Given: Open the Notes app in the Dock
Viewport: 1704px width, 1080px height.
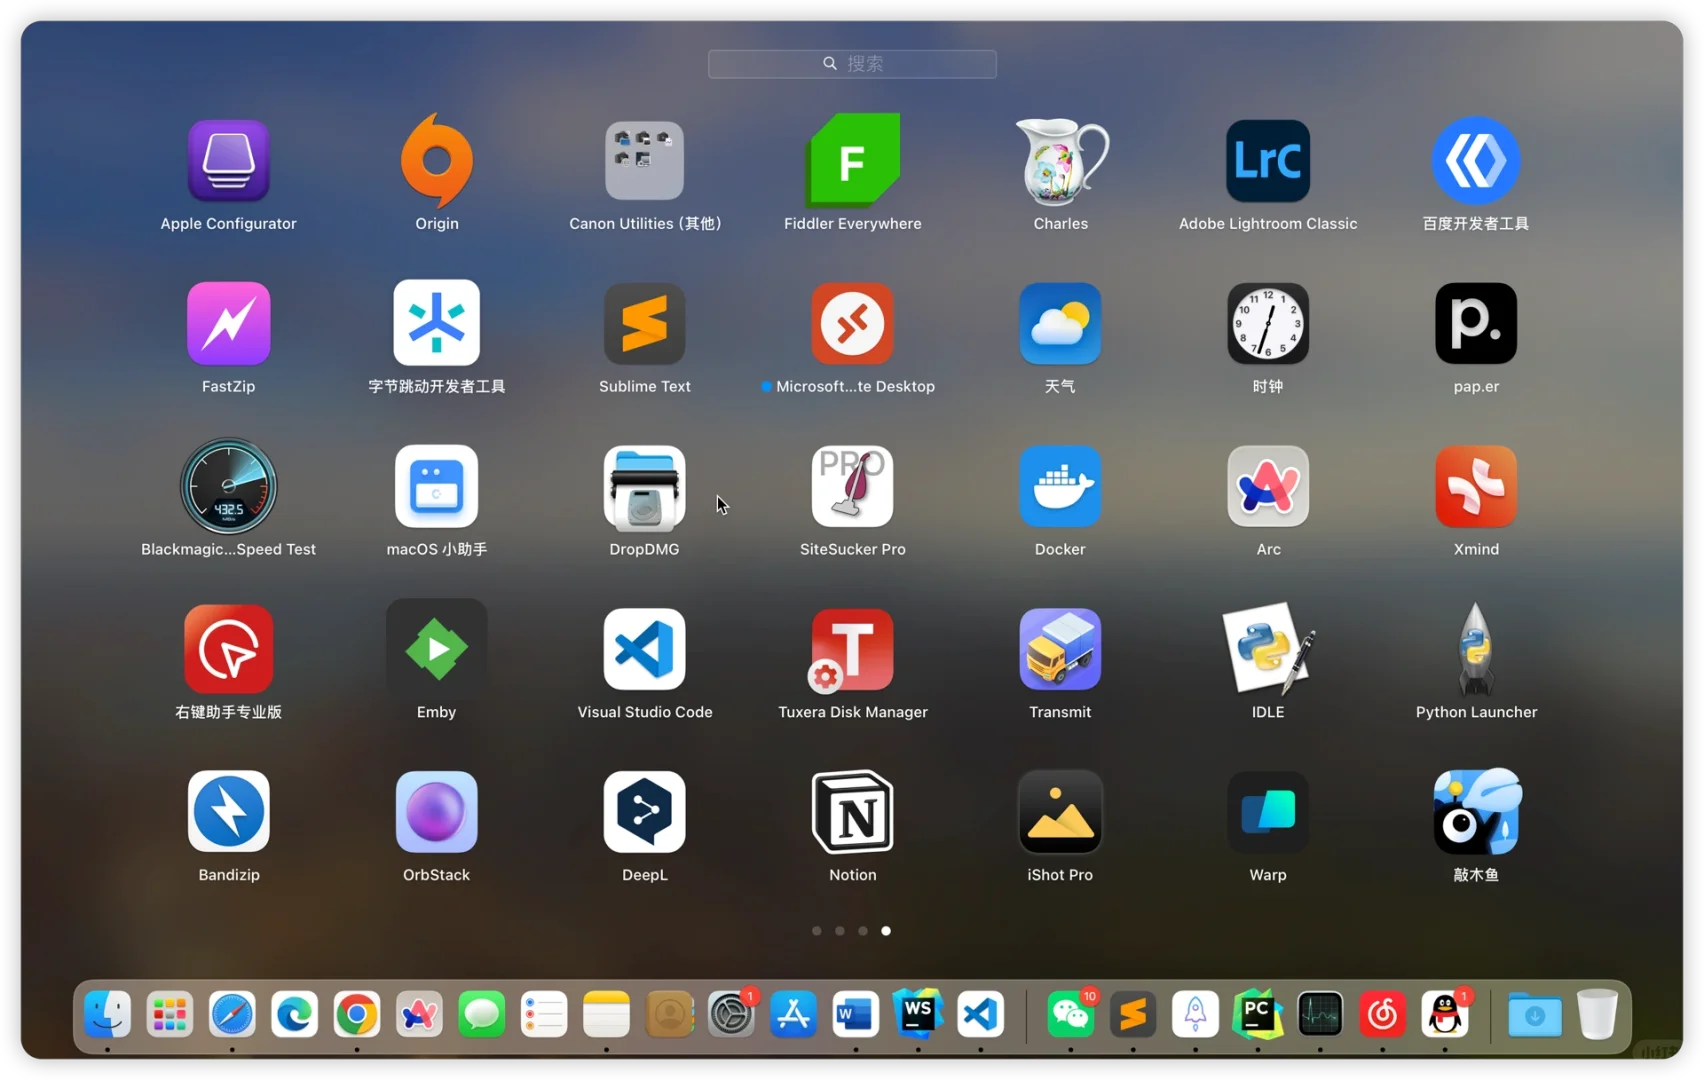Looking at the screenshot, I should (606, 1015).
